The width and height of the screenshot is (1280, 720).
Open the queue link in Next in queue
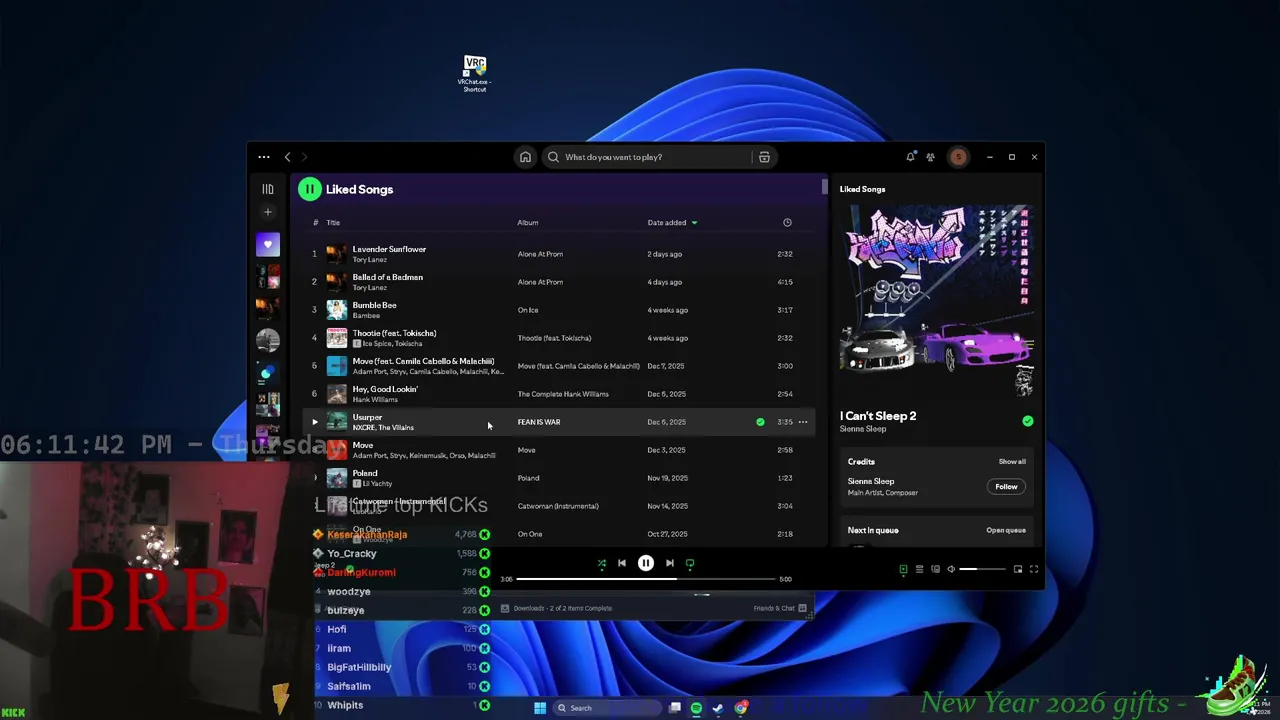[x=1006, y=530]
